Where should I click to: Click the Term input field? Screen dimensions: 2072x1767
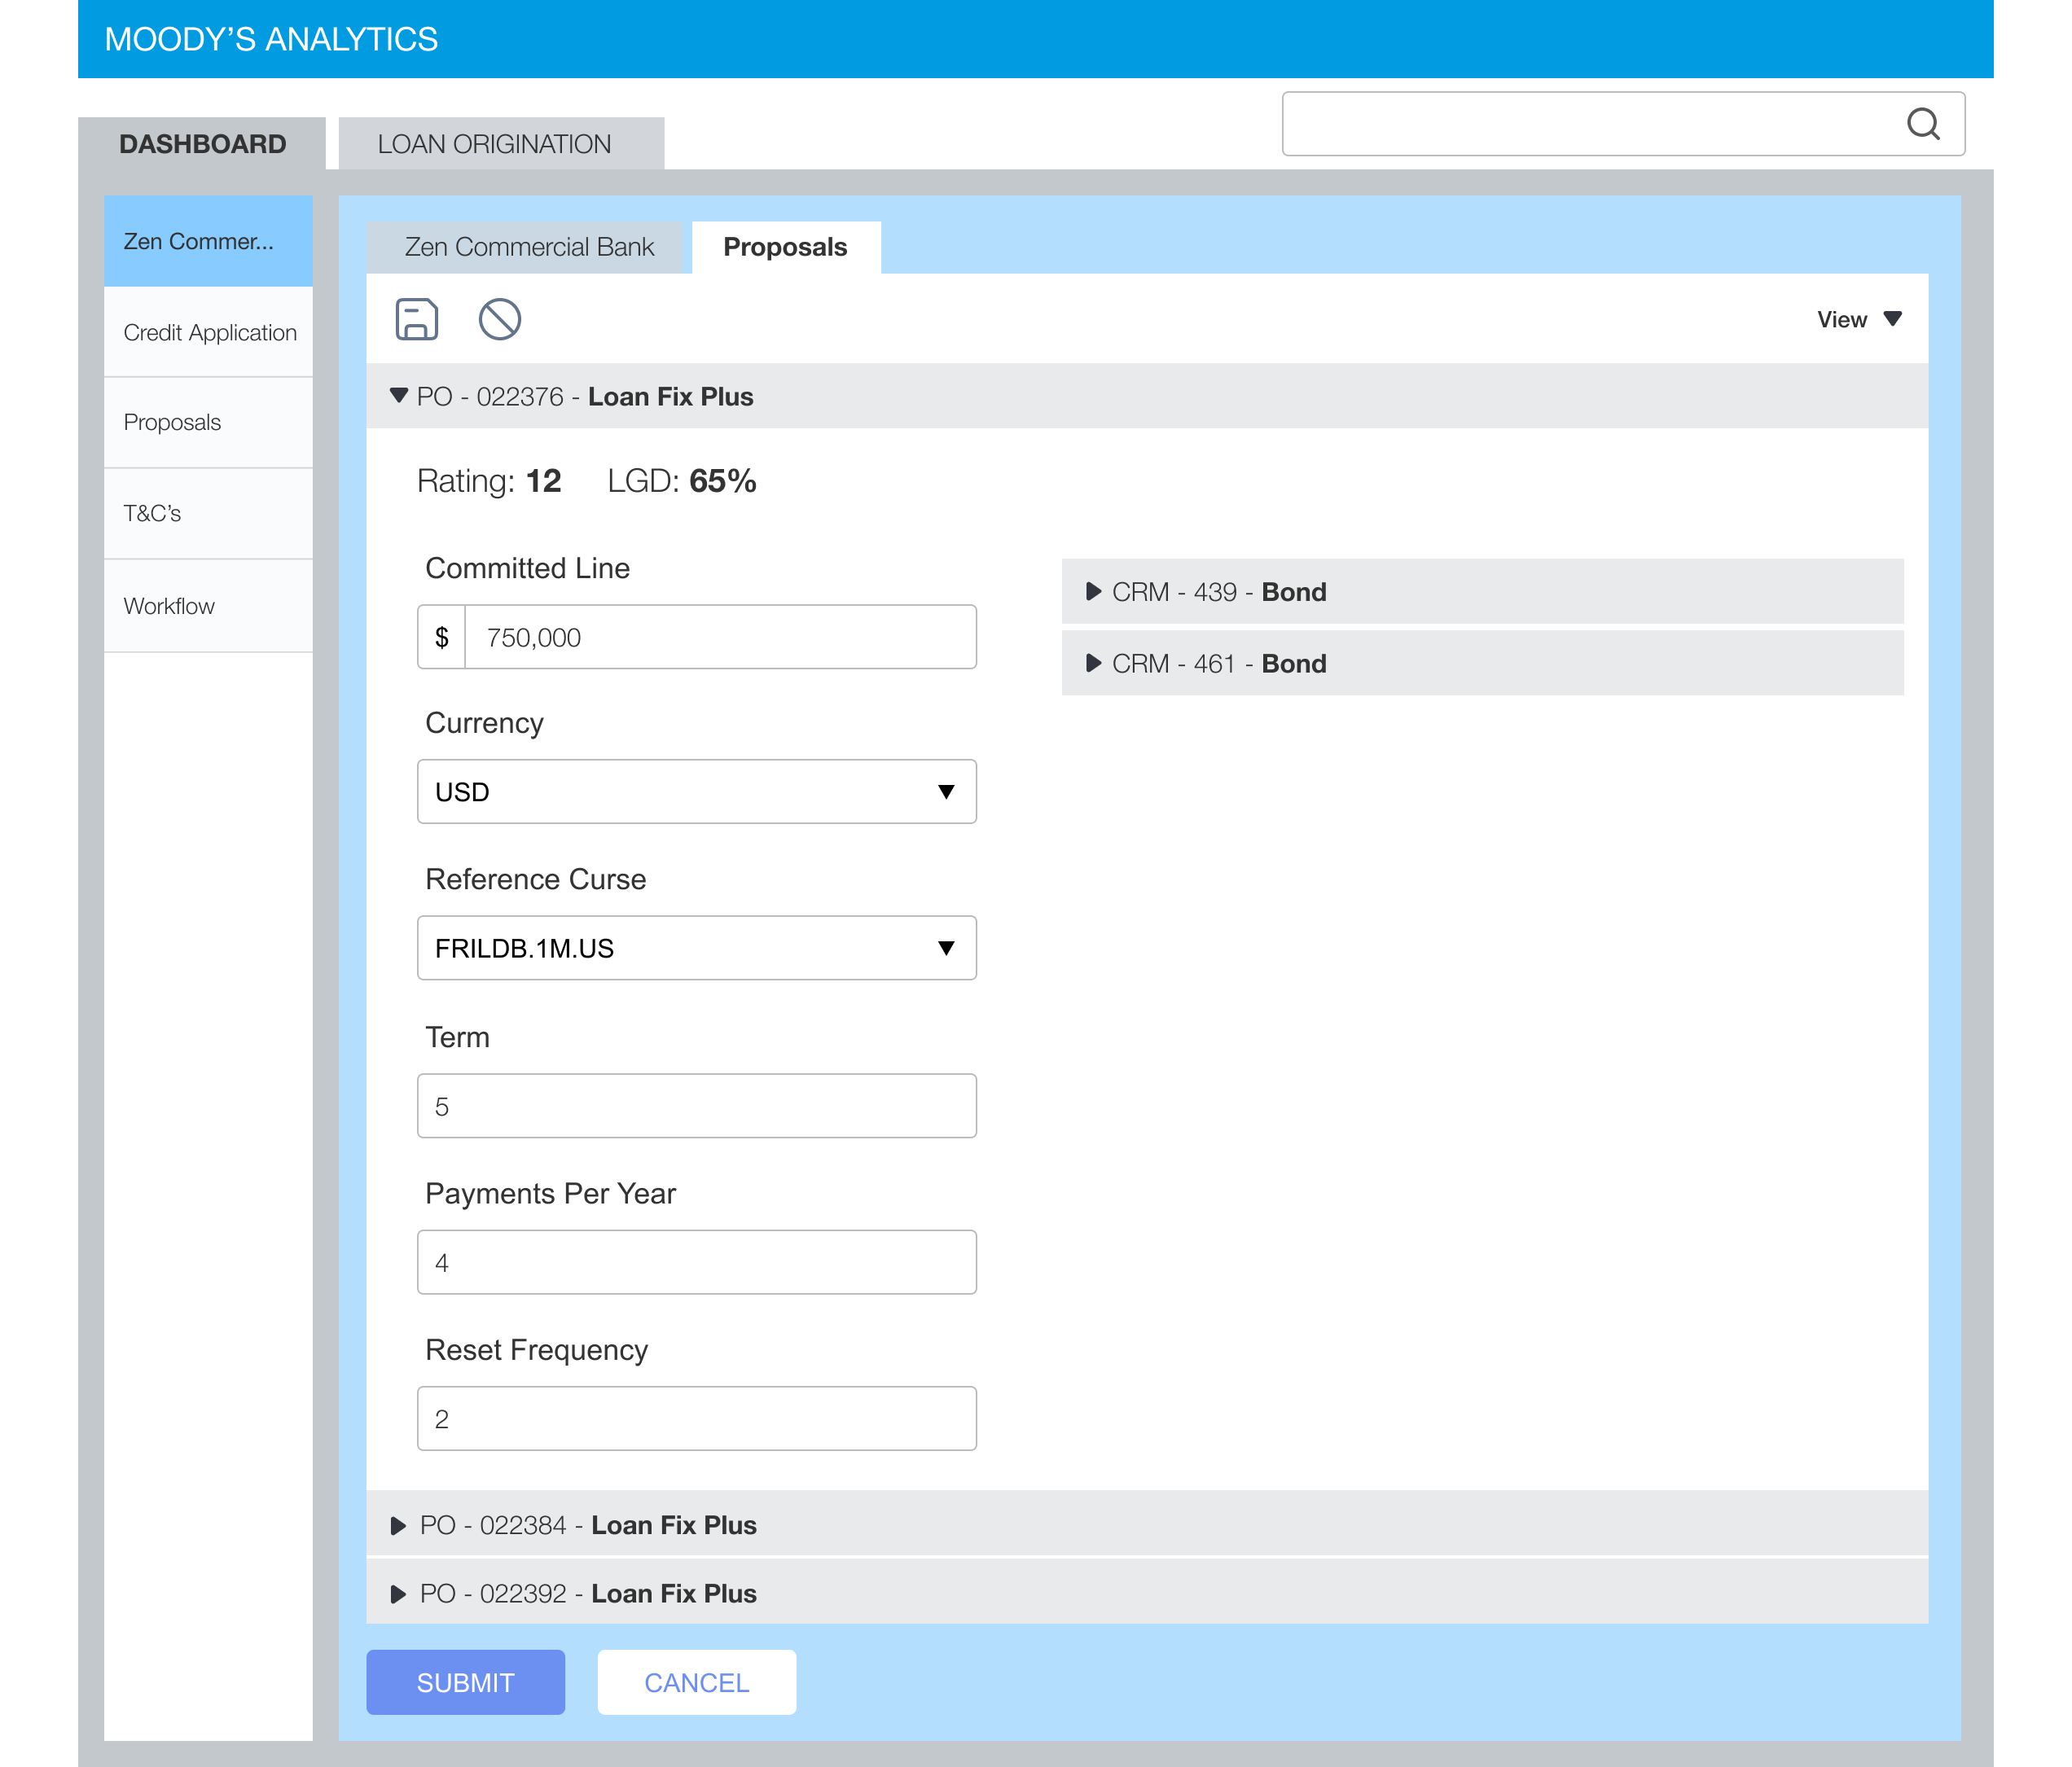[696, 1106]
